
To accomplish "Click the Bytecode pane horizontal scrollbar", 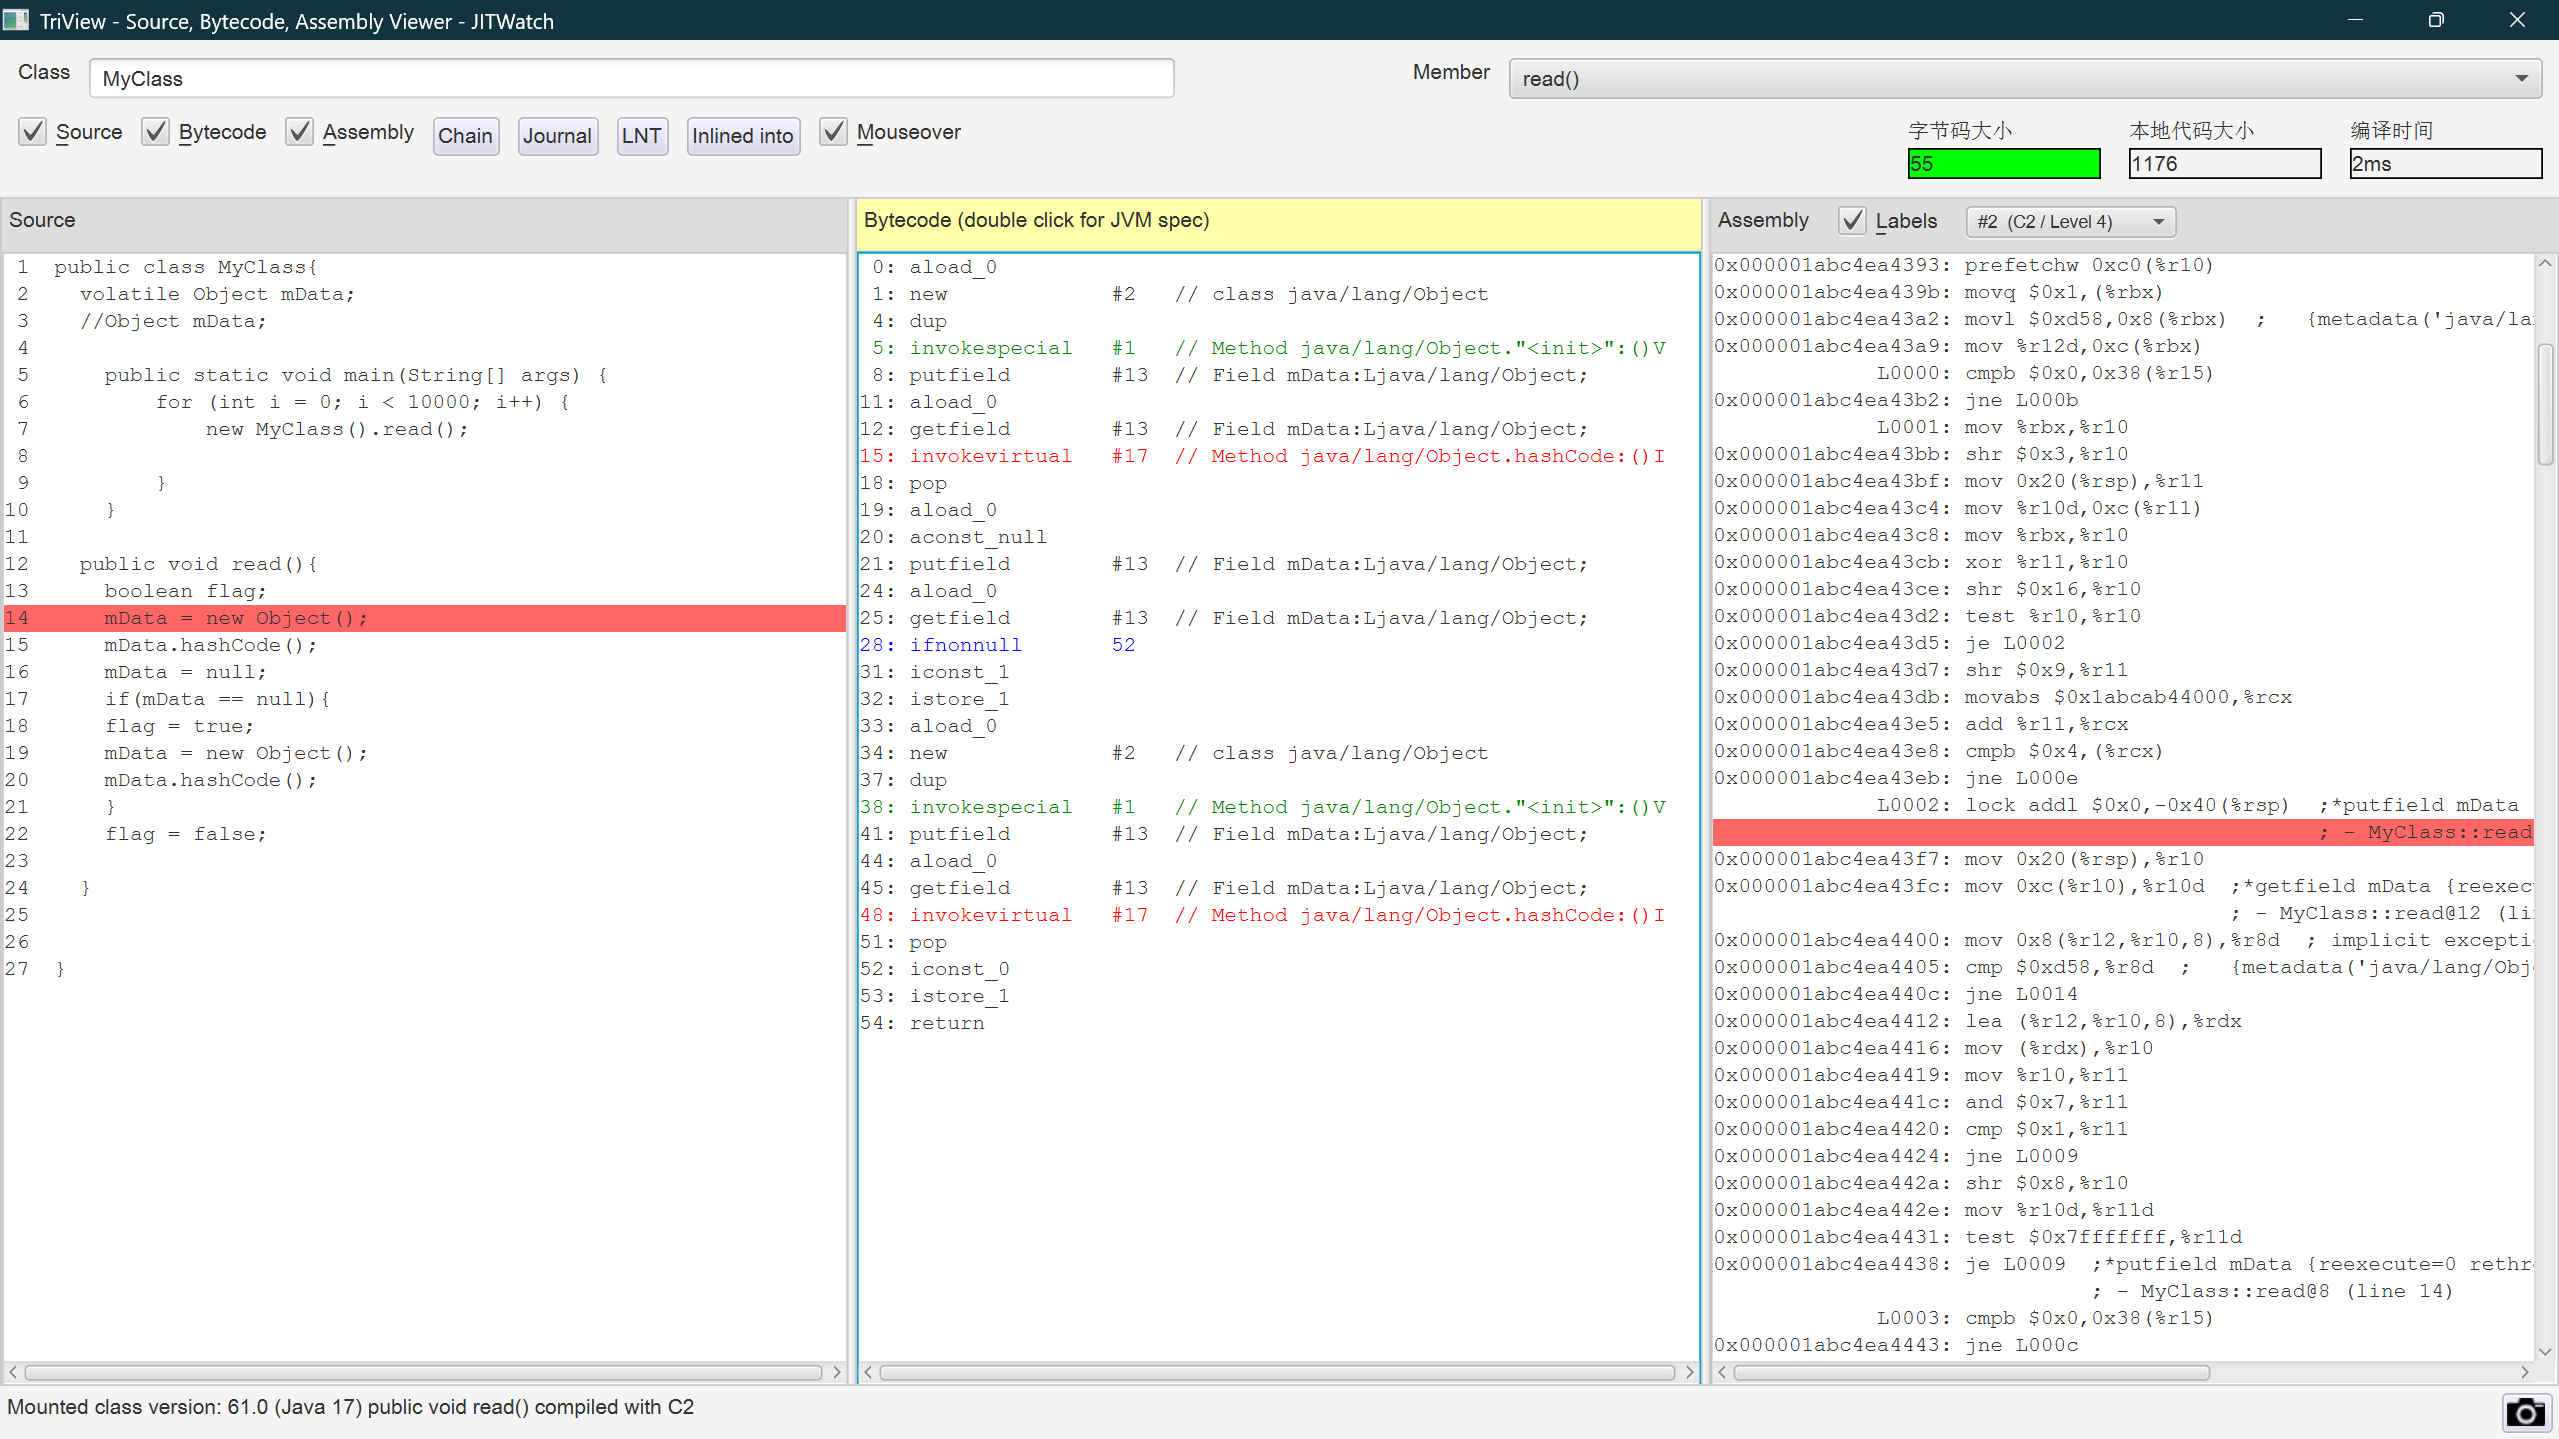I will click(x=1277, y=1372).
